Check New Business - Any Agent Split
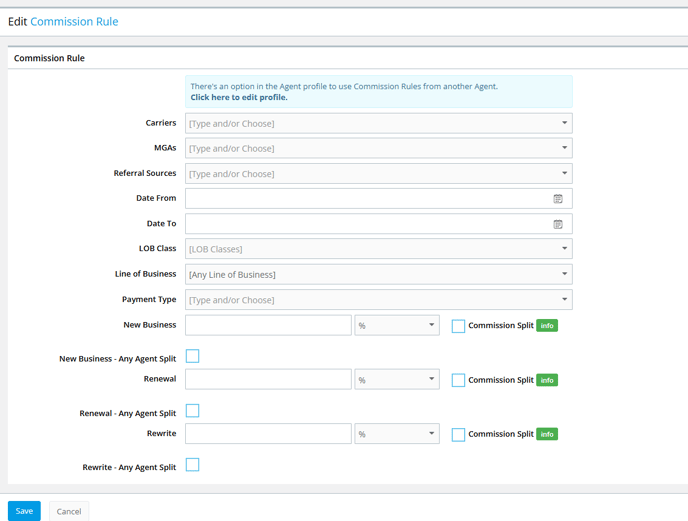The height and width of the screenshot is (521, 688). [x=192, y=356]
